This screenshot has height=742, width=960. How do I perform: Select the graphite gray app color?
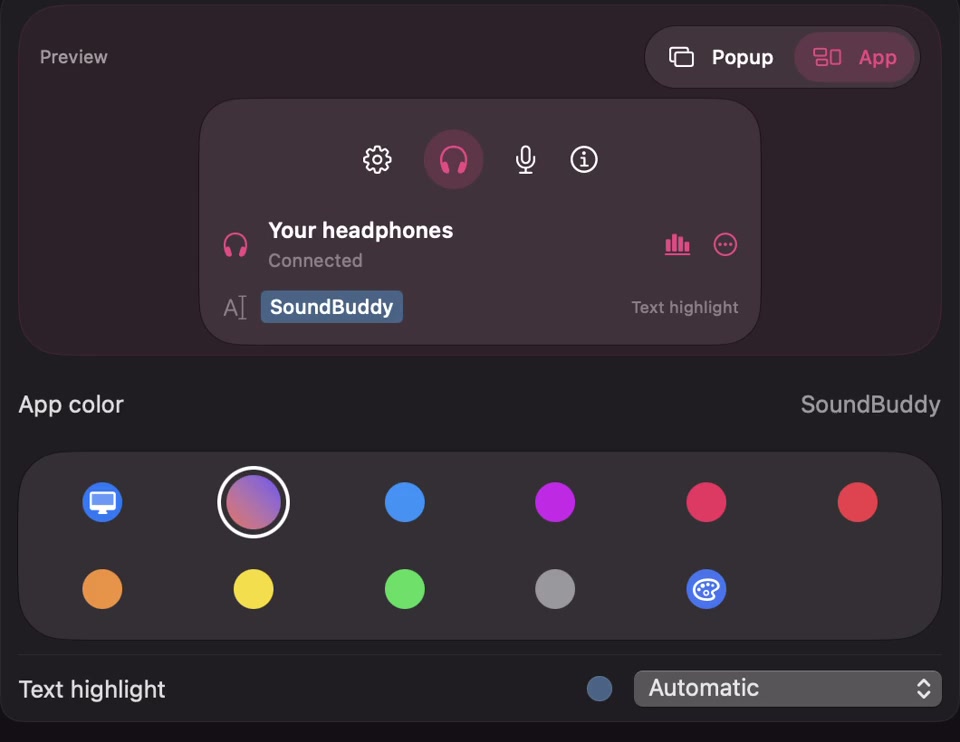(x=555, y=589)
